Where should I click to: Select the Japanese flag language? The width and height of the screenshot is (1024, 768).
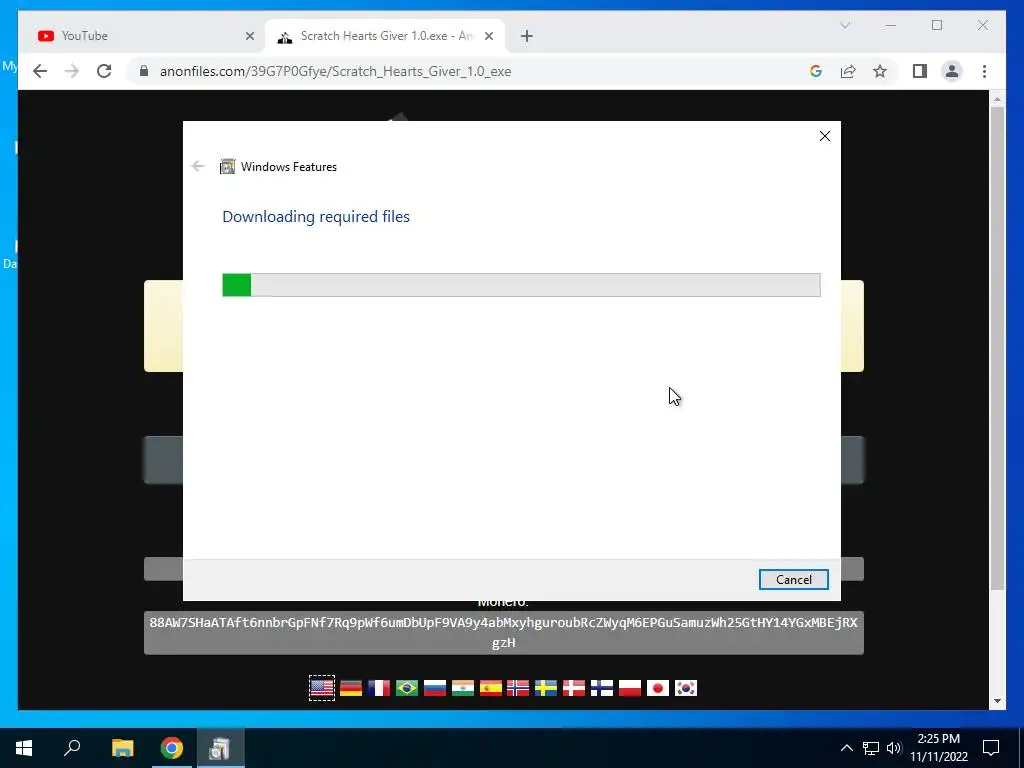point(658,688)
